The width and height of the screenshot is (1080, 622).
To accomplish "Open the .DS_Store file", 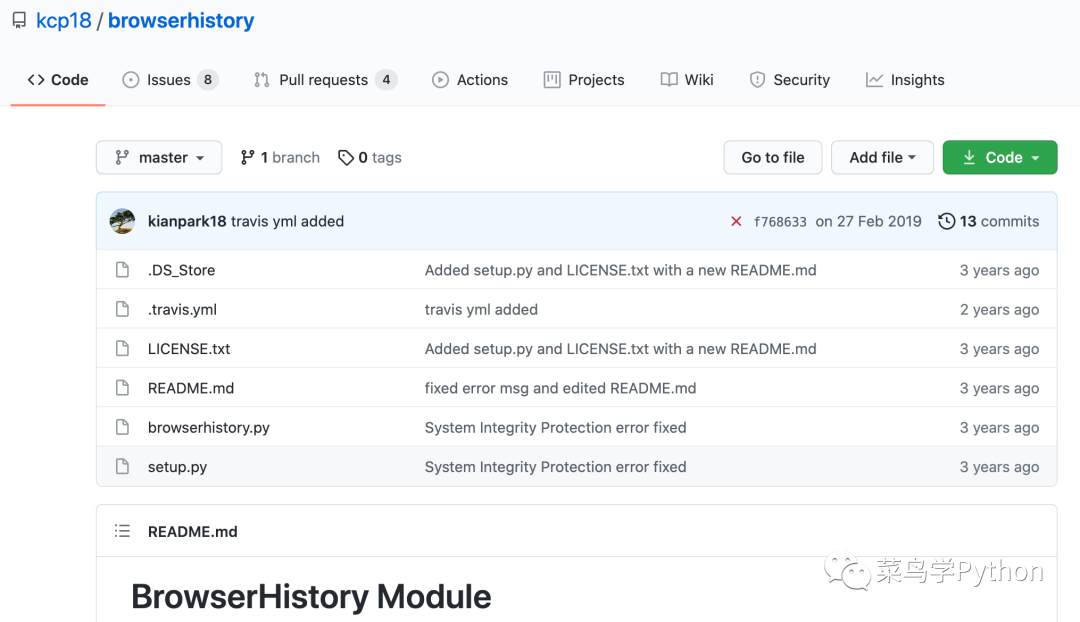I will click(x=181, y=270).
